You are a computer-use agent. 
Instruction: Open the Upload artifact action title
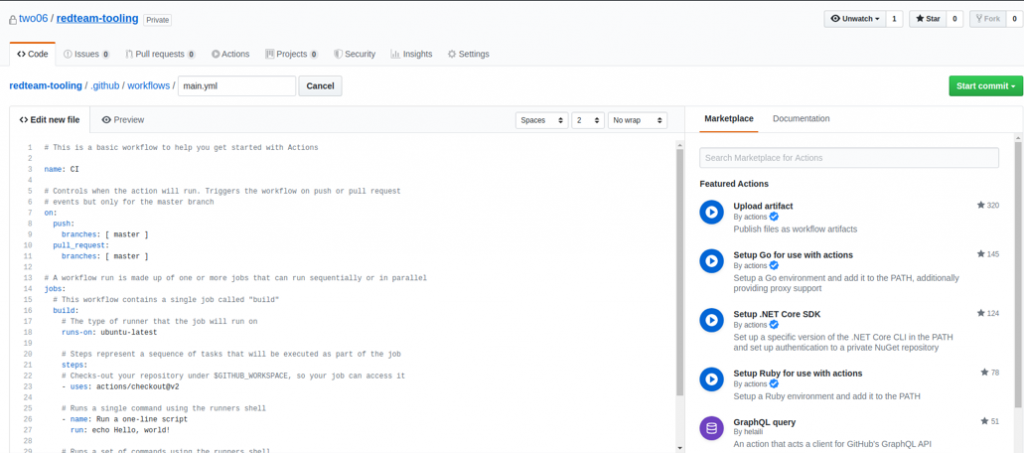[763, 206]
